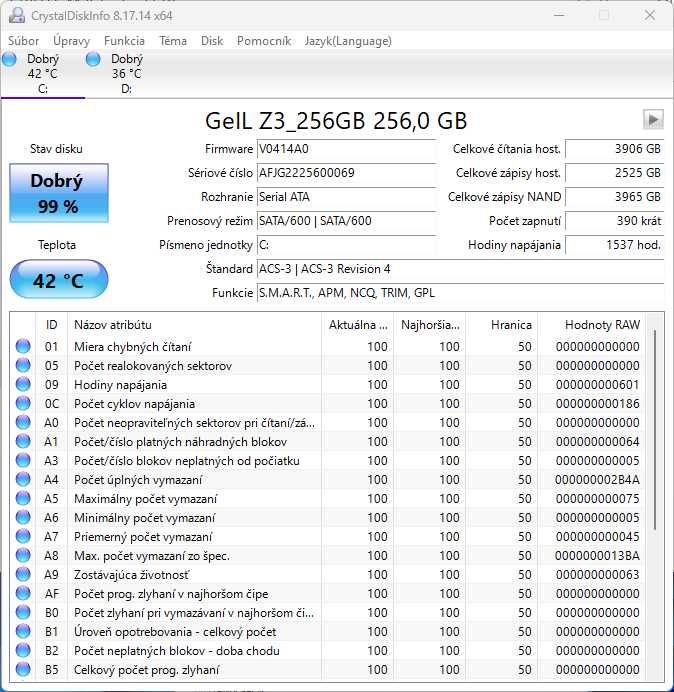Click the Funkcie field with S.M.A.R.T., APM

coord(460,293)
